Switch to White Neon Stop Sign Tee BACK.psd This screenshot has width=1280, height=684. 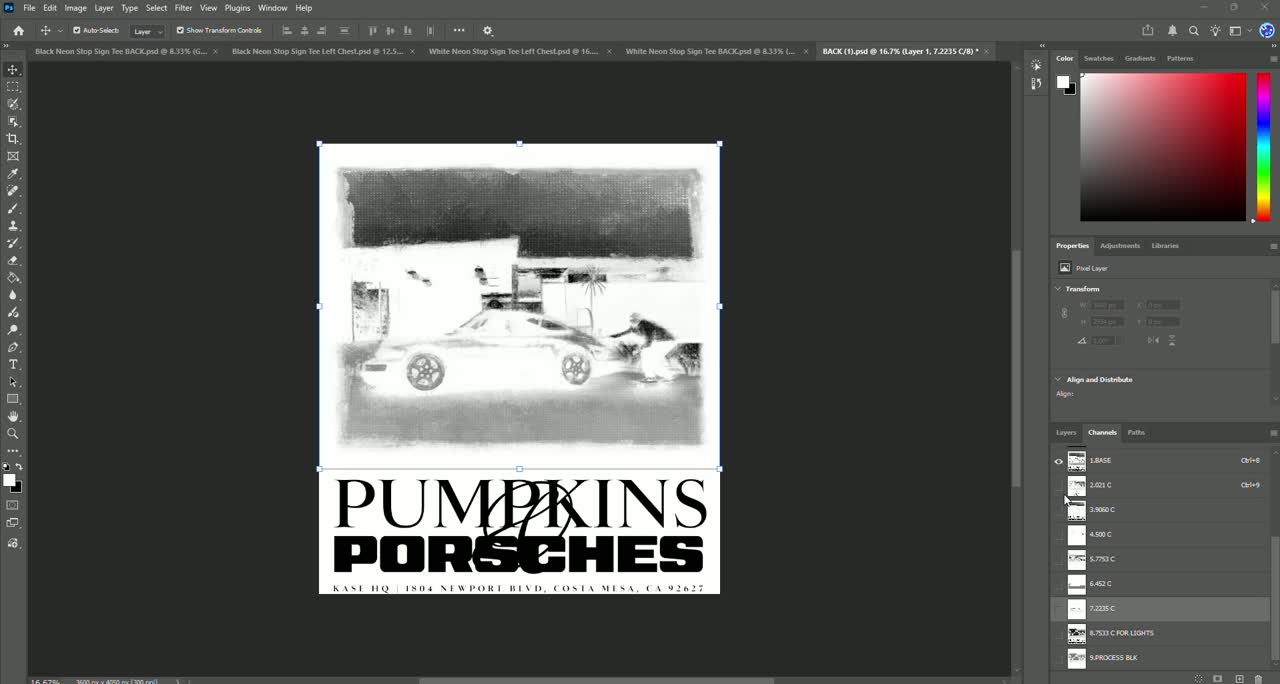coord(710,51)
